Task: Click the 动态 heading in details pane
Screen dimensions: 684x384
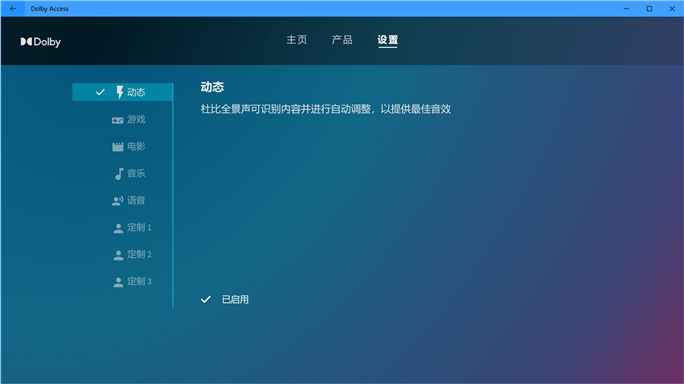Action: [x=212, y=87]
